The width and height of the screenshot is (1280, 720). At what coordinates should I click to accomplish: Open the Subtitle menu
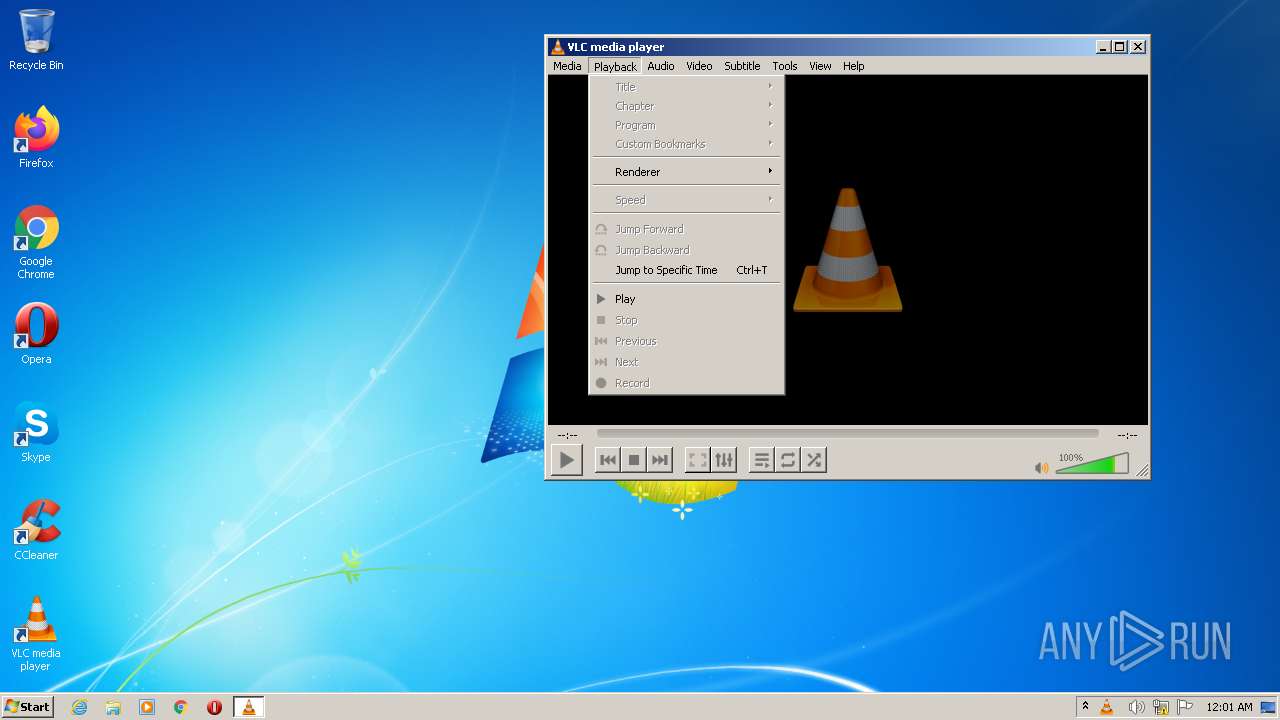pos(742,66)
